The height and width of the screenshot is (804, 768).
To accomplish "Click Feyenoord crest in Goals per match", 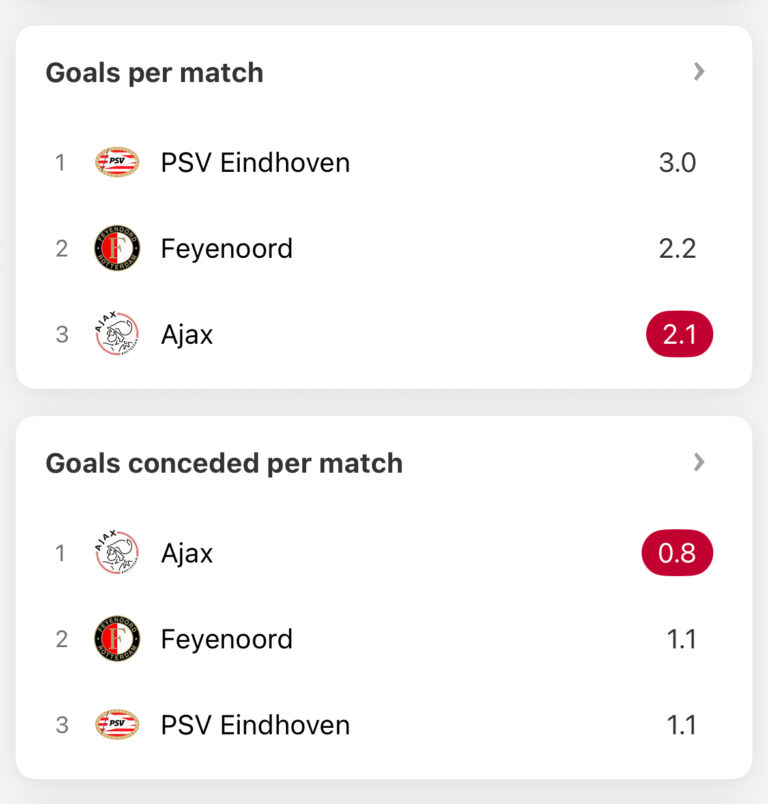I will click(x=117, y=248).
